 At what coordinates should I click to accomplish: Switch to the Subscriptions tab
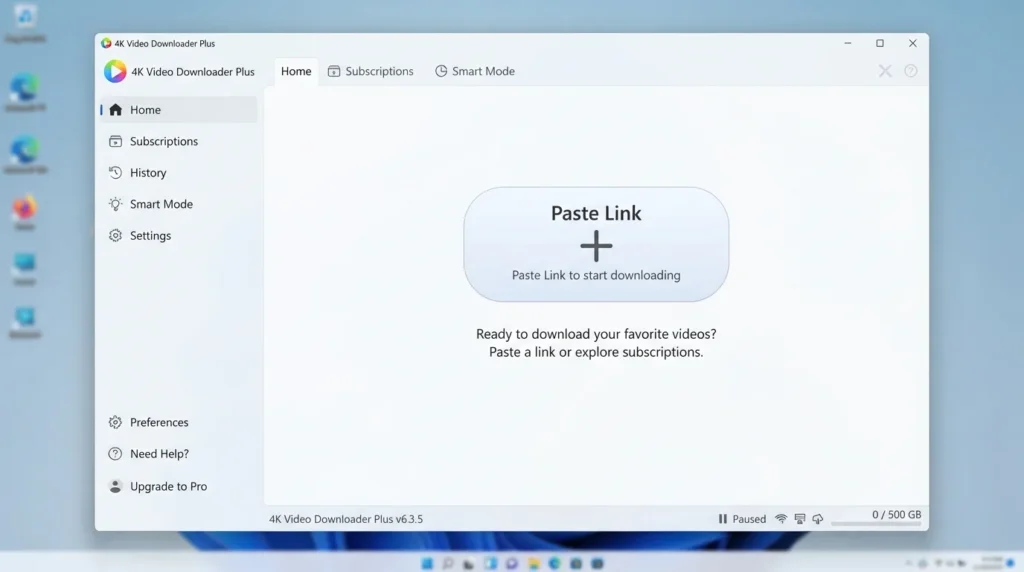point(370,71)
